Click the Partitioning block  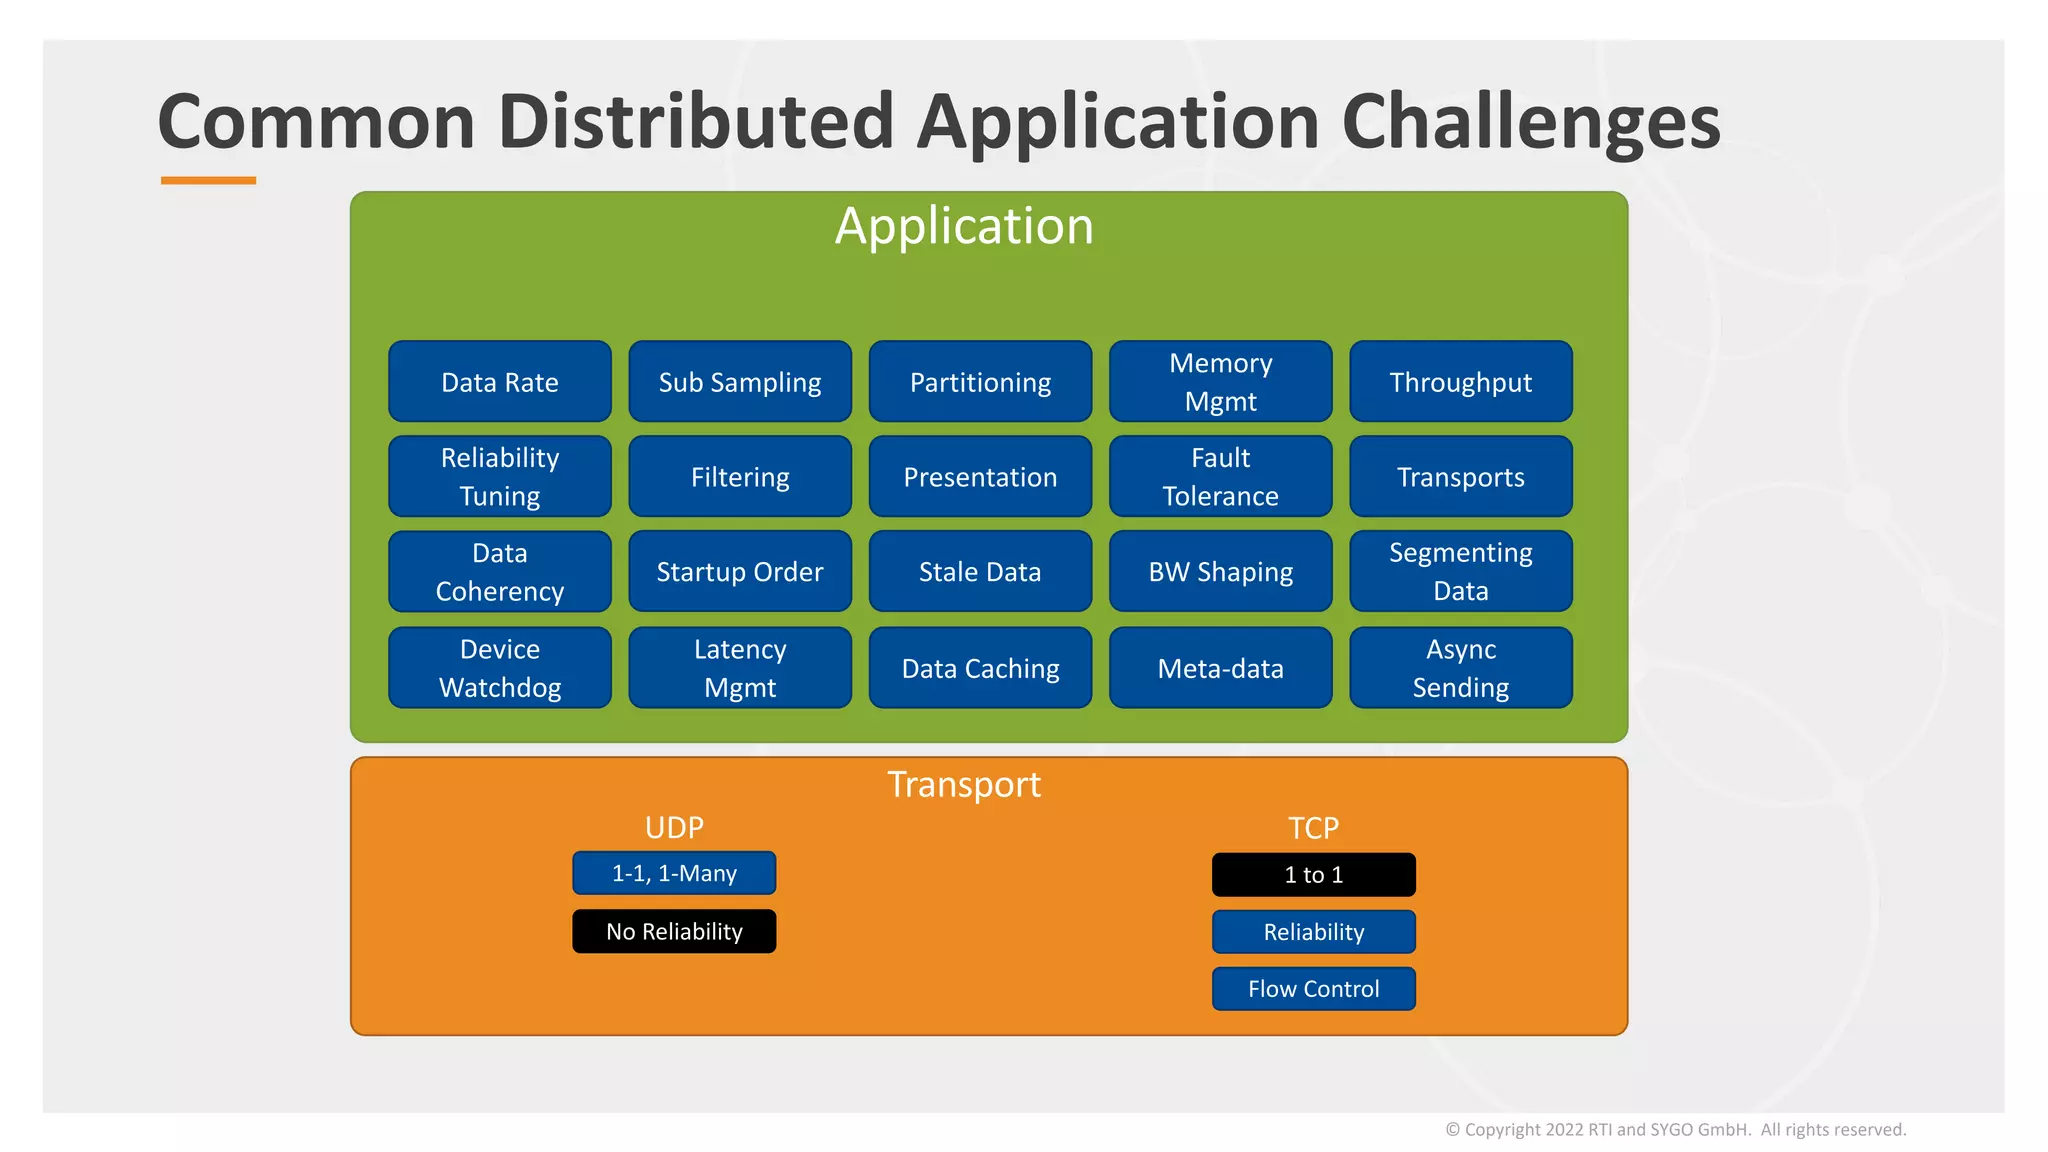980,381
